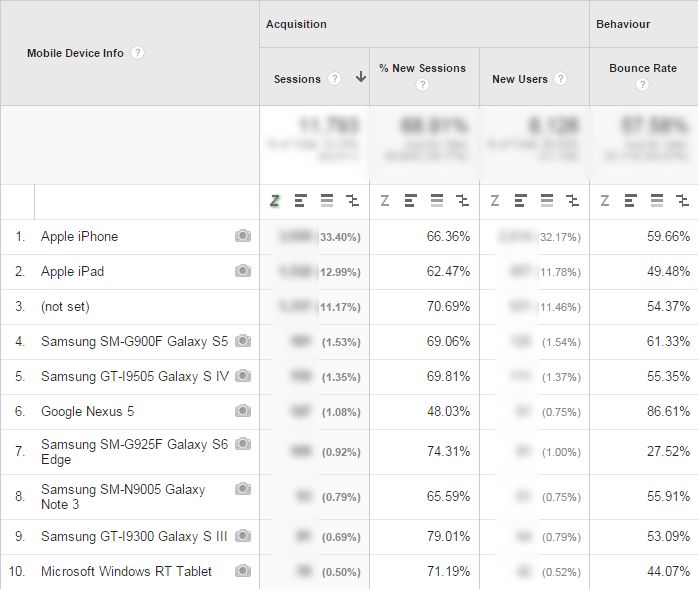This screenshot has width=698, height=589.
Task: Sort table by Bounce Rate header
Action: pos(643,68)
